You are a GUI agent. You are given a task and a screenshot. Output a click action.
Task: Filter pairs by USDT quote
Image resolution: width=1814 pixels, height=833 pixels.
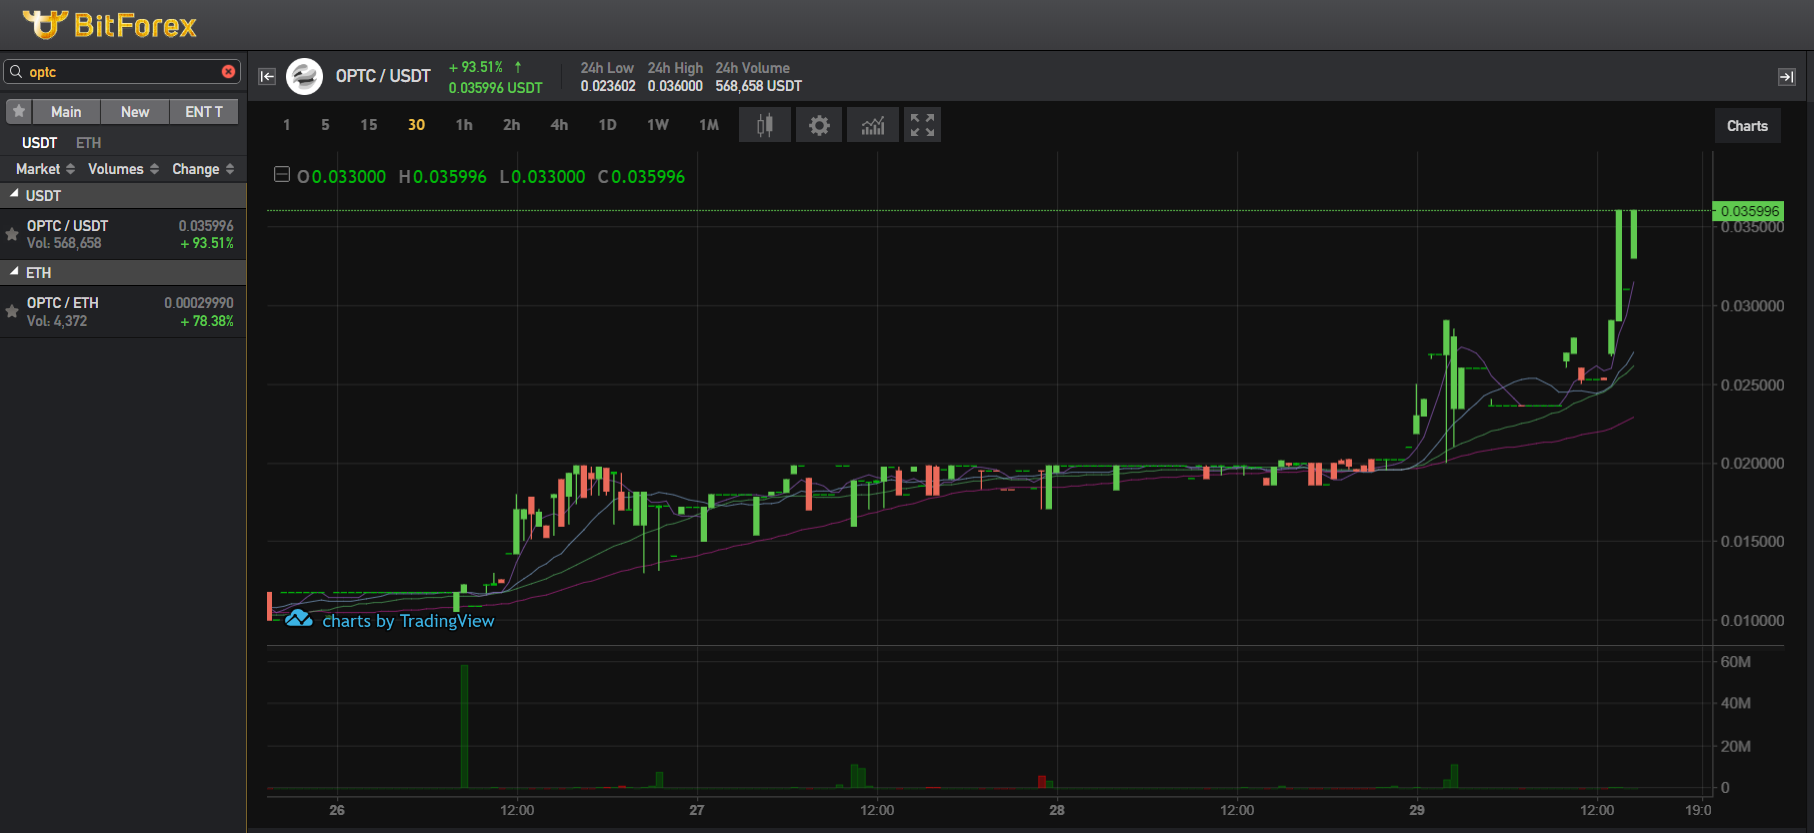click(40, 143)
